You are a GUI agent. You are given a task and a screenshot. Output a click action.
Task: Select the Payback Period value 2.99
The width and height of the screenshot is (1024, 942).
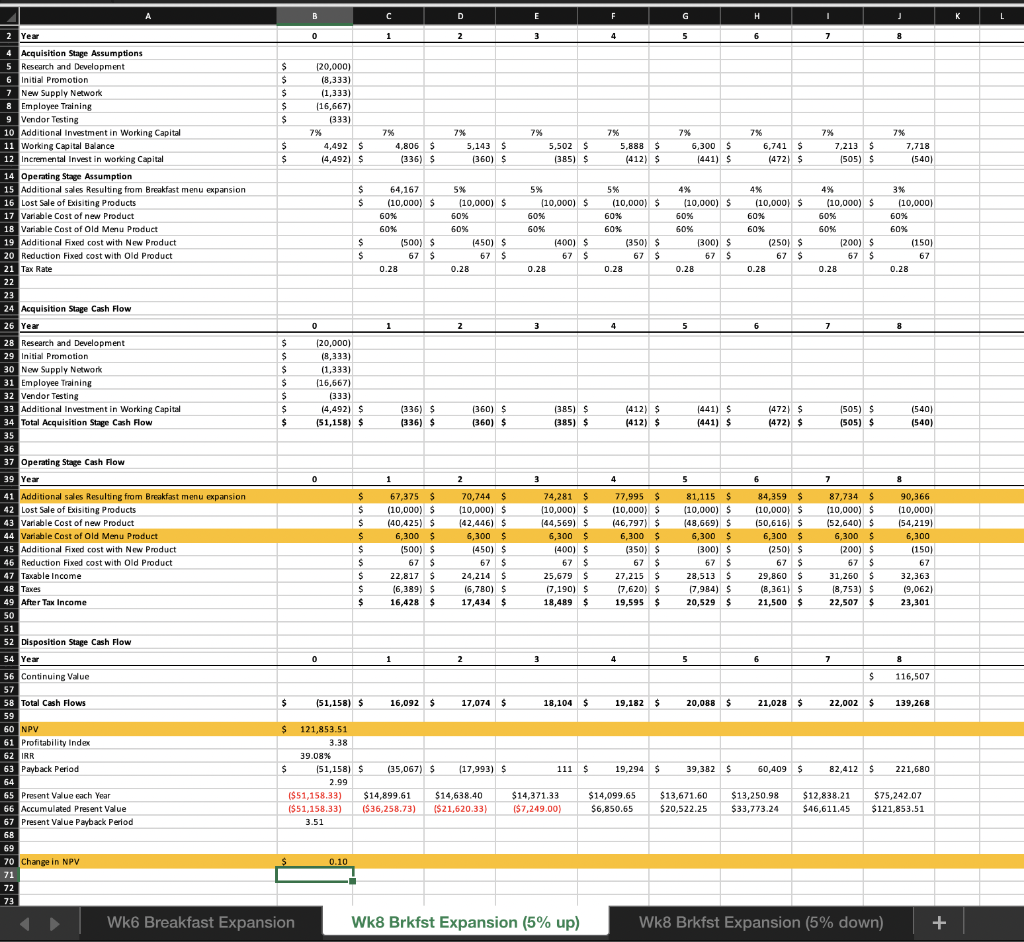coord(314,782)
